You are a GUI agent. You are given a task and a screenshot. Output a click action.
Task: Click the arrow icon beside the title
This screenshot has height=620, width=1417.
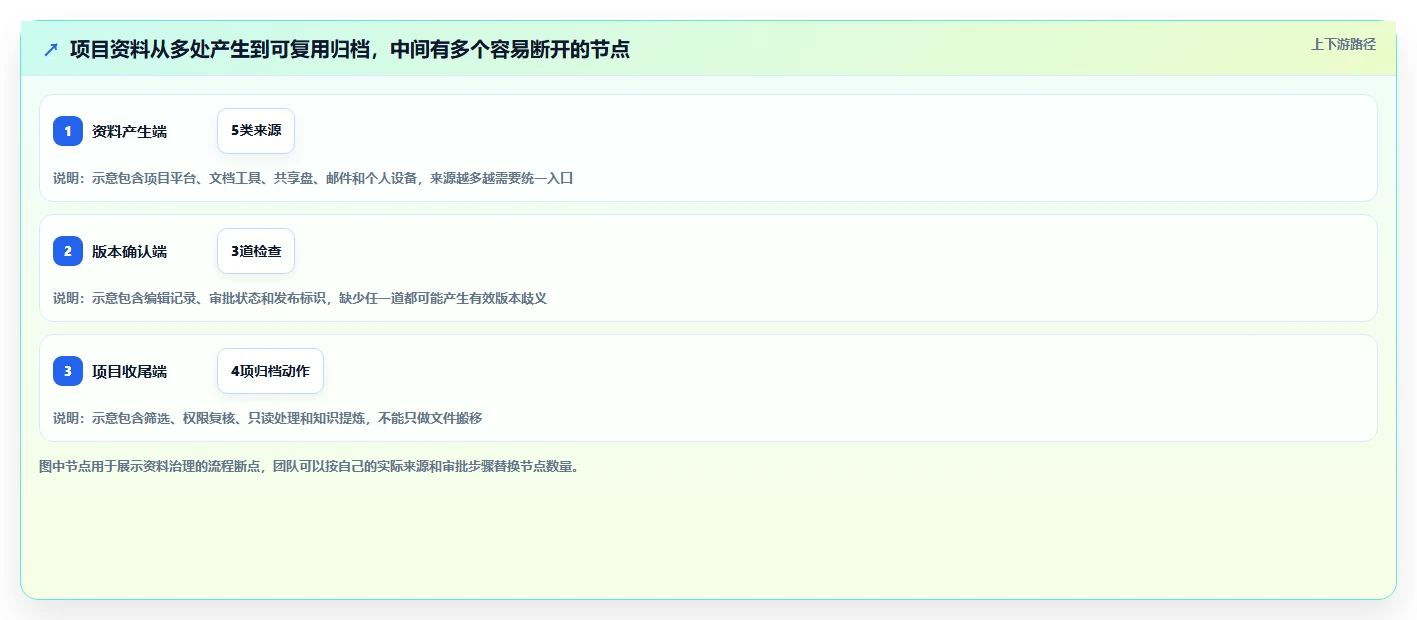tap(51, 49)
